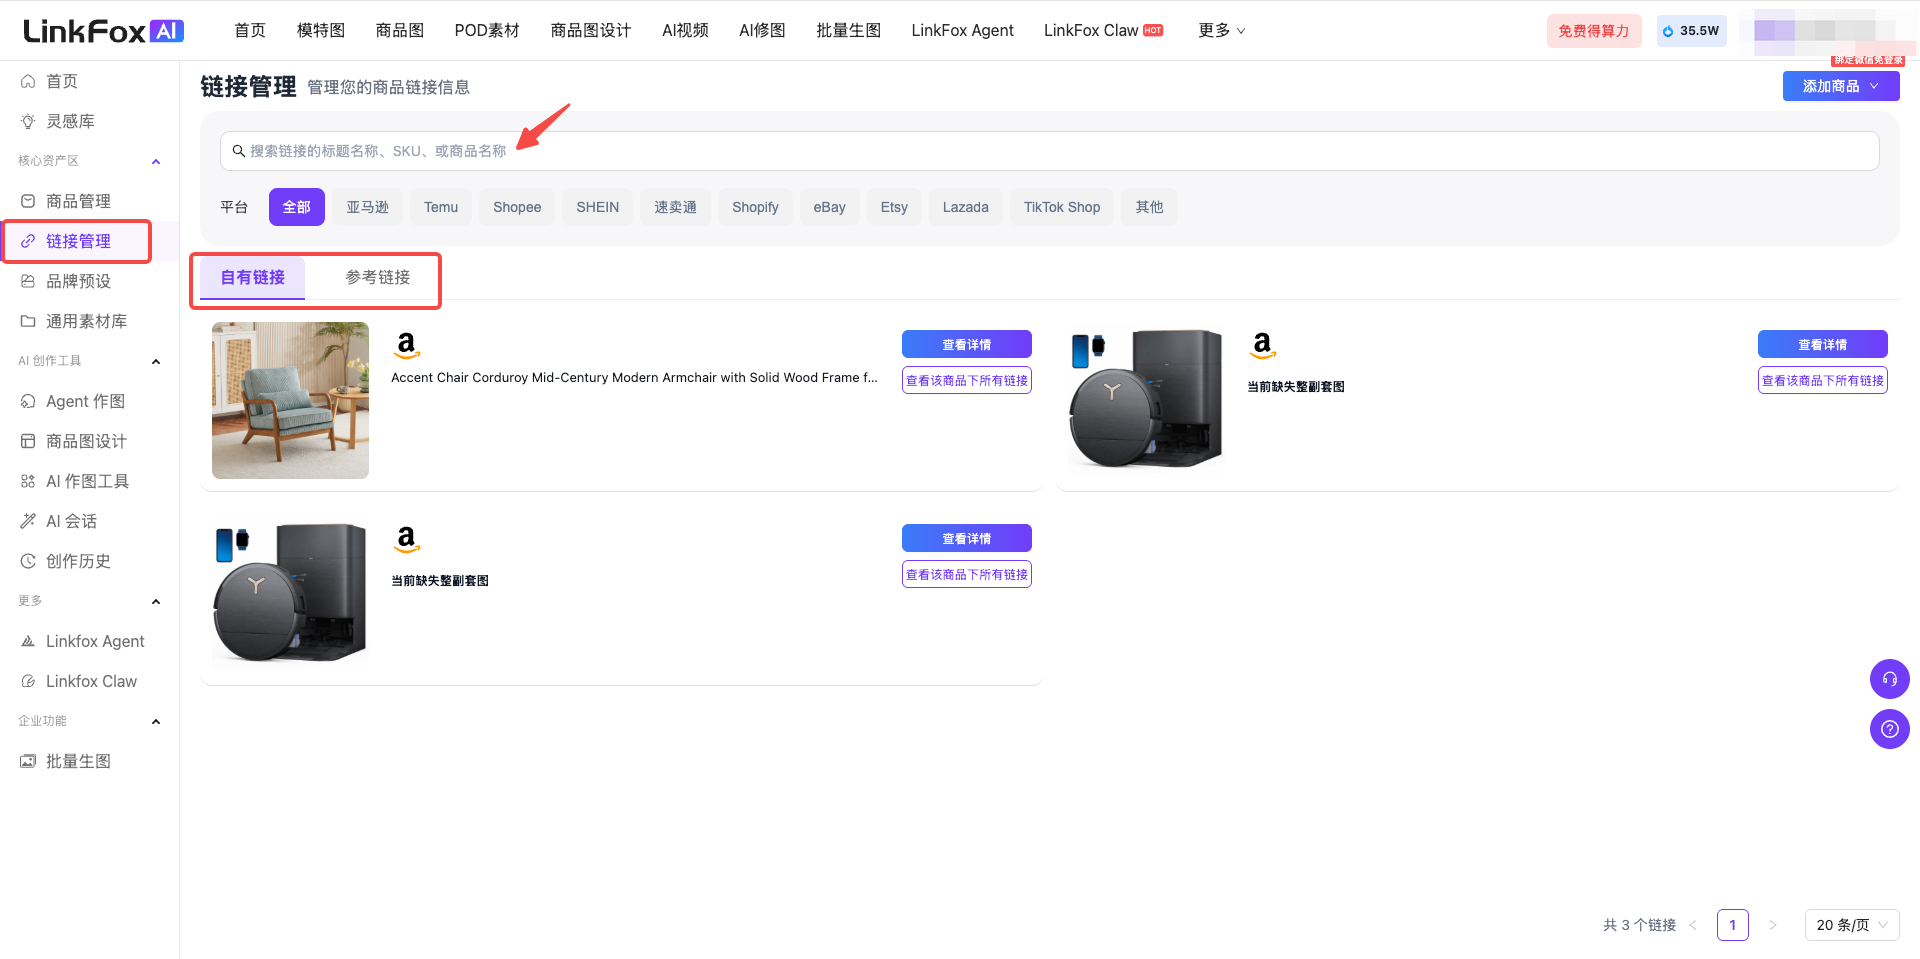Collapse the 企业功能 sidebar section
Viewport: 1920px width, 959px height.
[156, 721]
